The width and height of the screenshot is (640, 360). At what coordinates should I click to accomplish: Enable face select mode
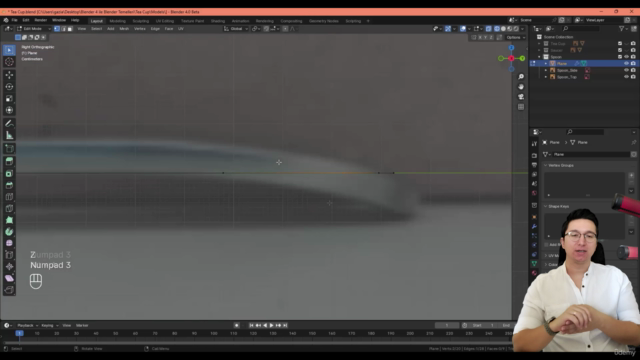pyautogui.click(x=70, y=29)
